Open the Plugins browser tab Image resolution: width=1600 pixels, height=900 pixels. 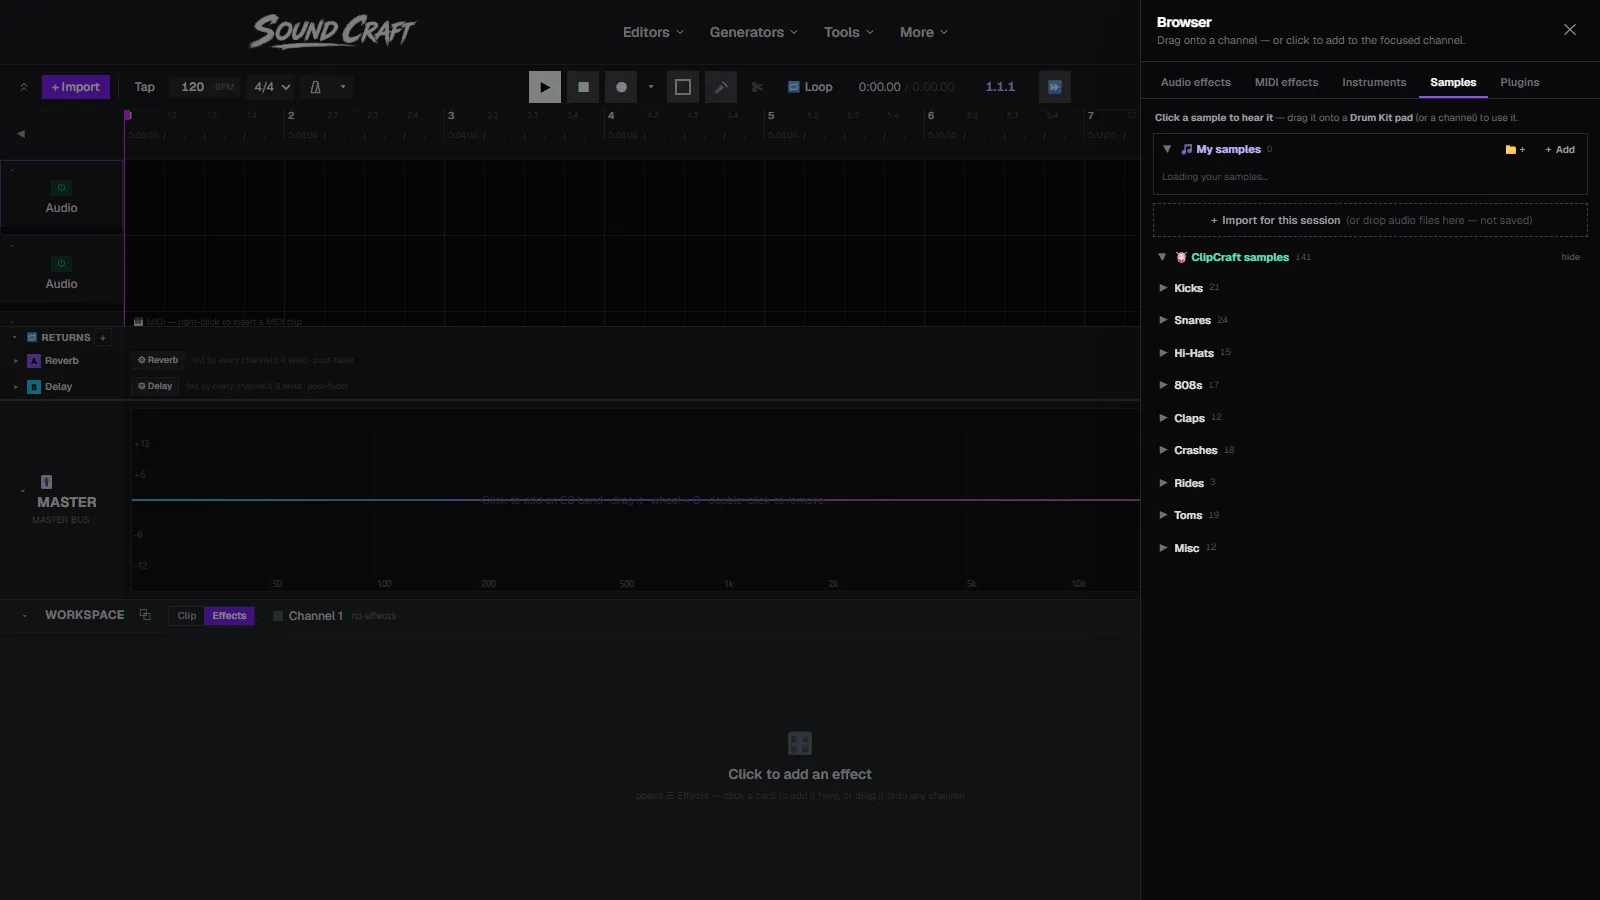[x=1520, y=83]
